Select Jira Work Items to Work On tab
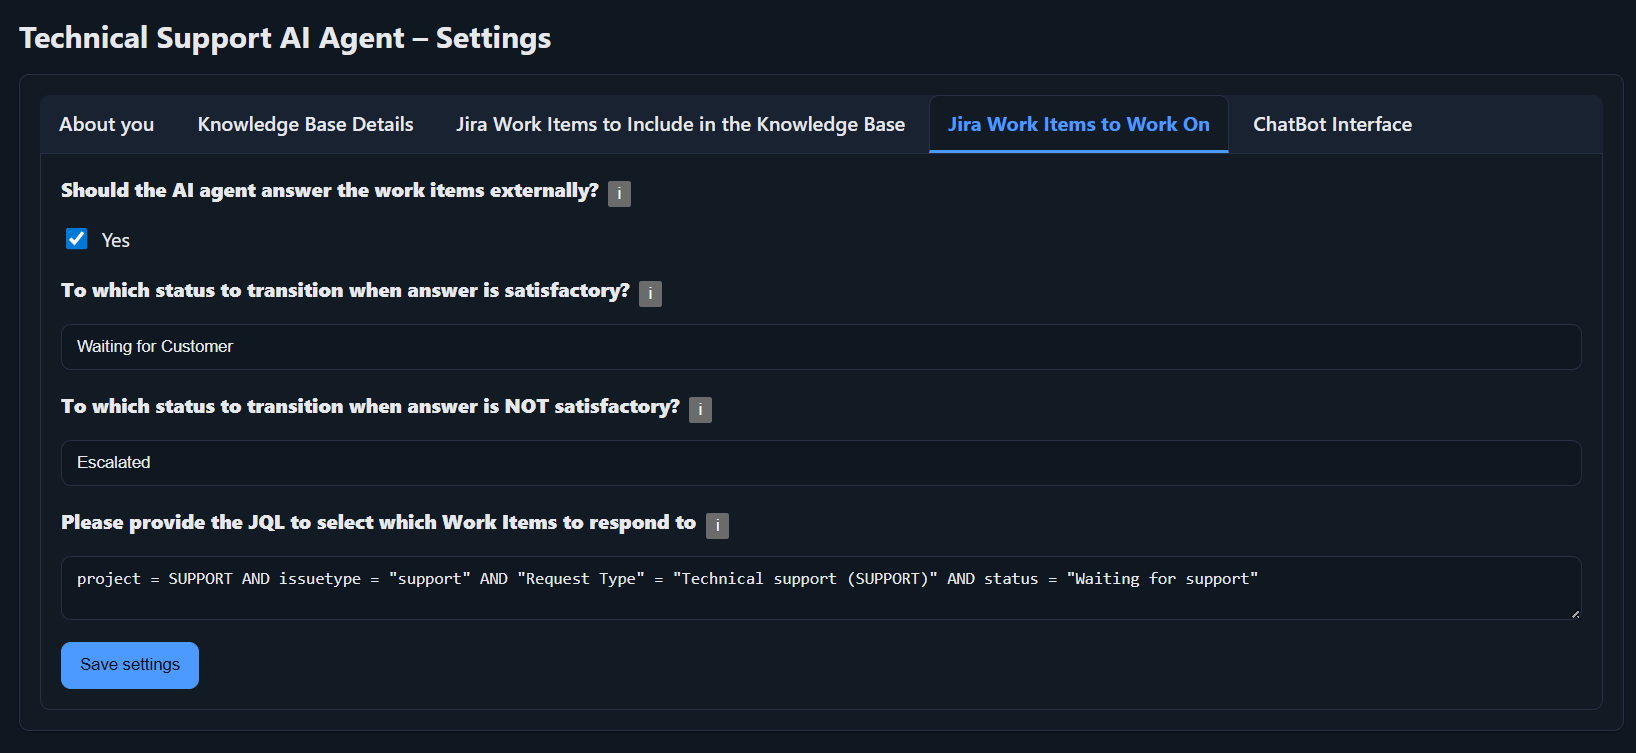The height and width of the screenshot is (753, 1636). point(1078,125)
